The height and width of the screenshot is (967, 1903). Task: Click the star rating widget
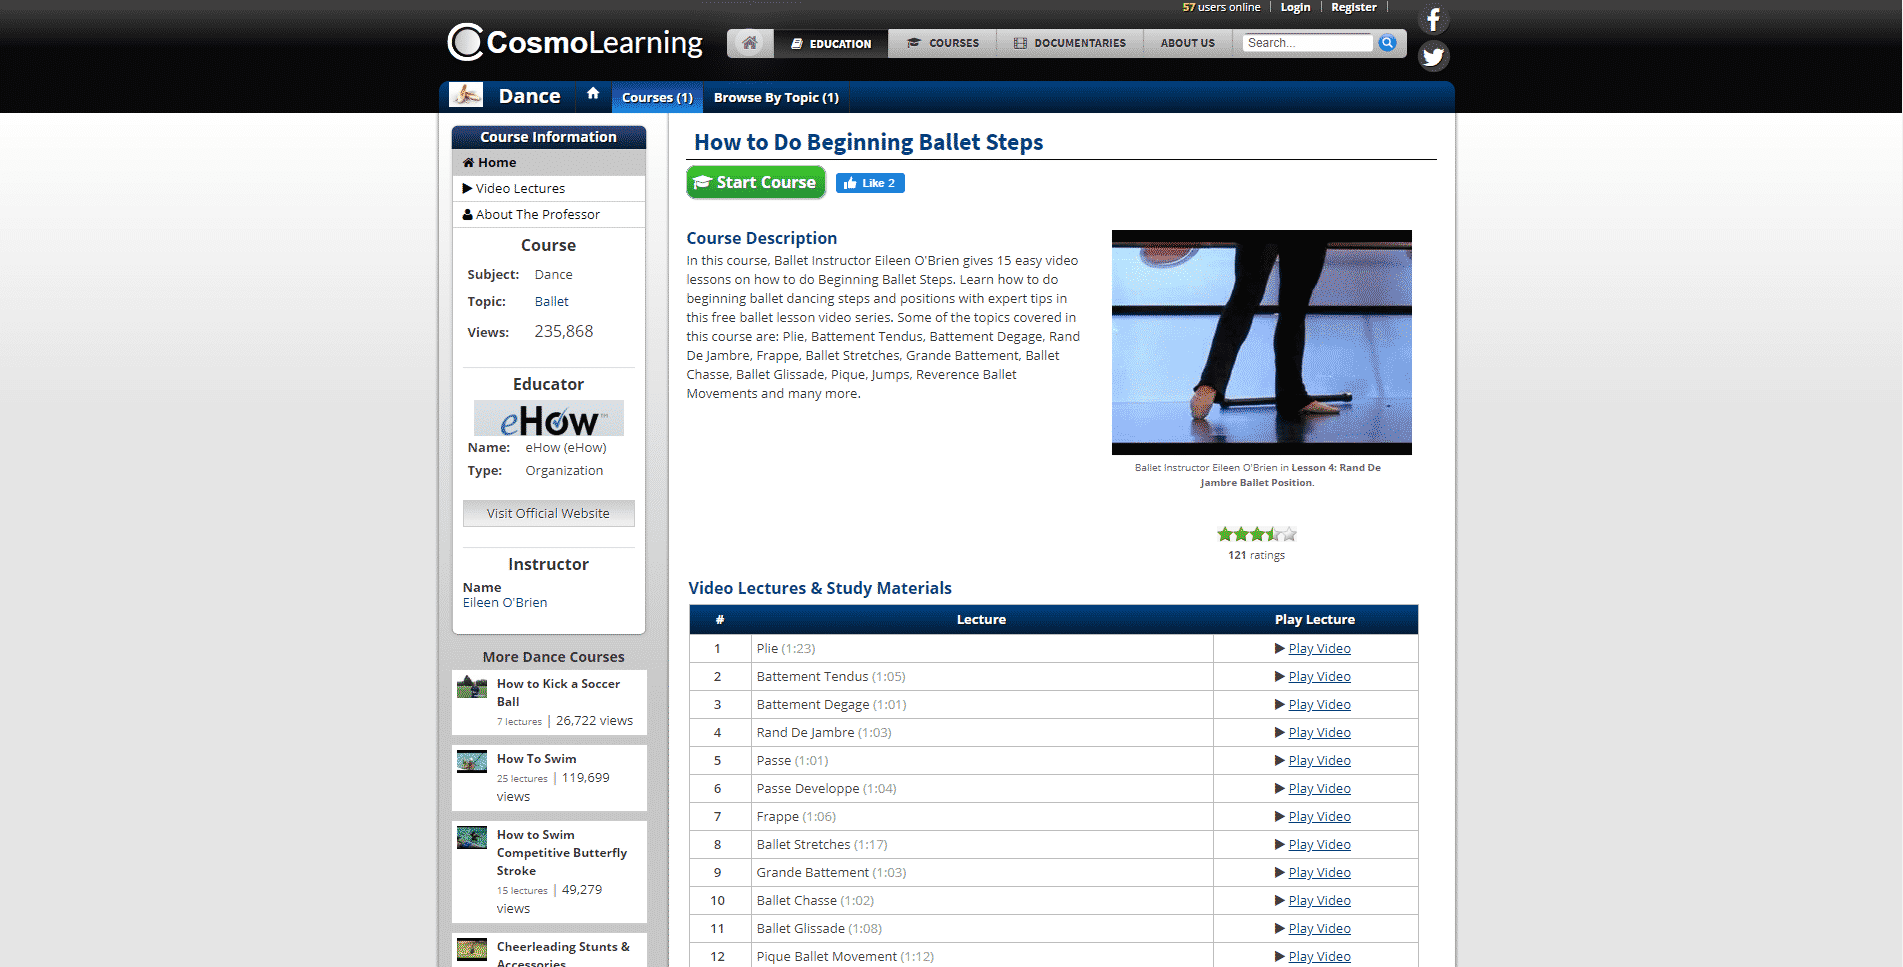[1257, 534]
